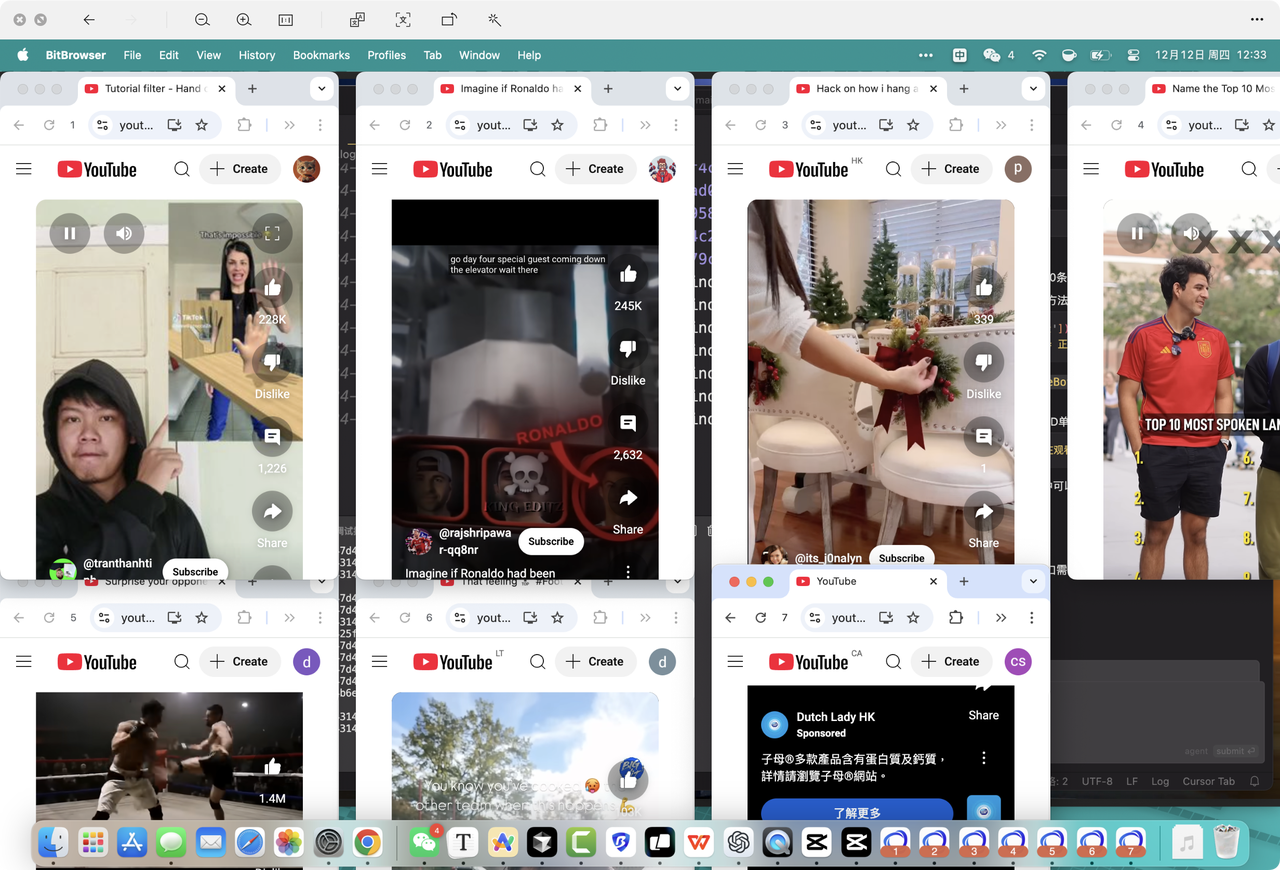
Task: Like the Ronaldo video showing 245K
Action: [628, 274]
